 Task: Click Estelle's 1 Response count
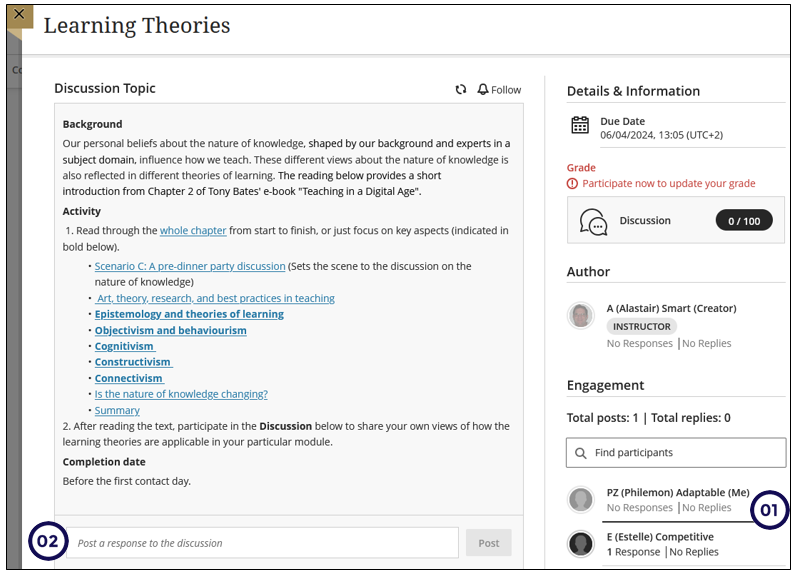[x=633, y=552]
